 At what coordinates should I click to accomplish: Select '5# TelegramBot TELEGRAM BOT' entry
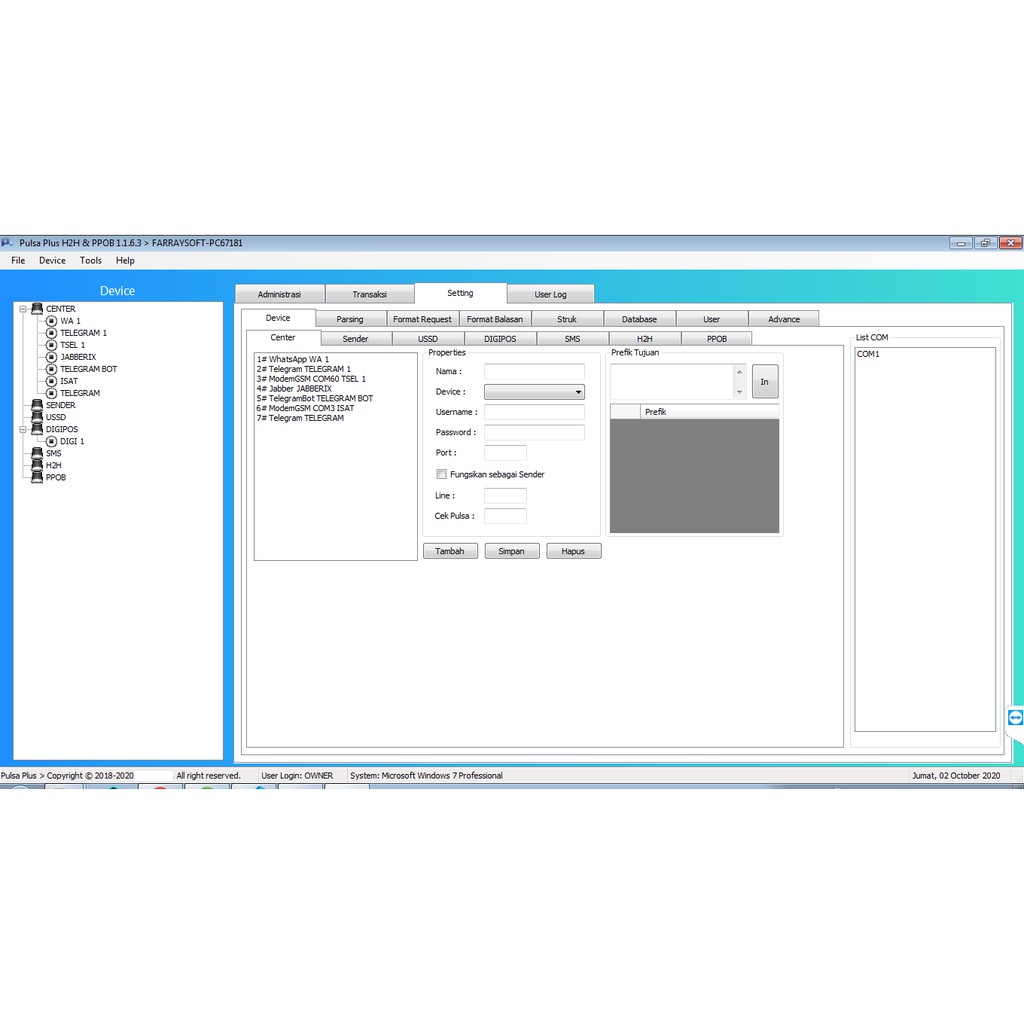(x=315, y=398)
